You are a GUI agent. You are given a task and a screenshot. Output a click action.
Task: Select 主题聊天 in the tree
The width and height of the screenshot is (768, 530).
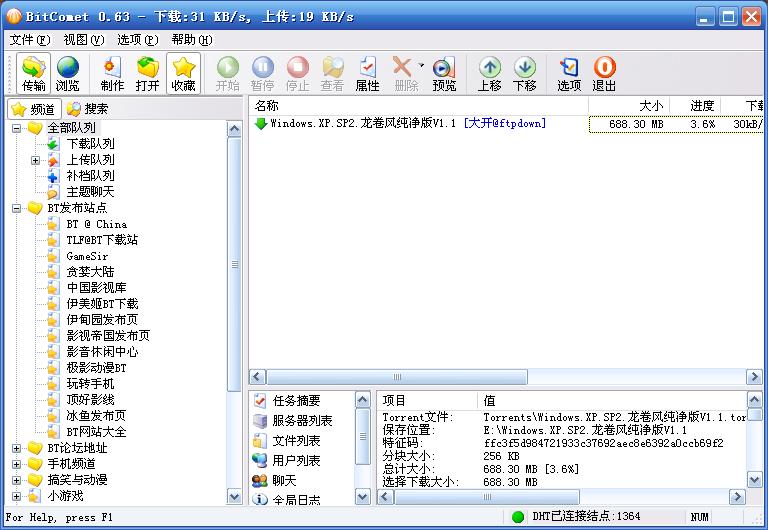click(90, 192)
